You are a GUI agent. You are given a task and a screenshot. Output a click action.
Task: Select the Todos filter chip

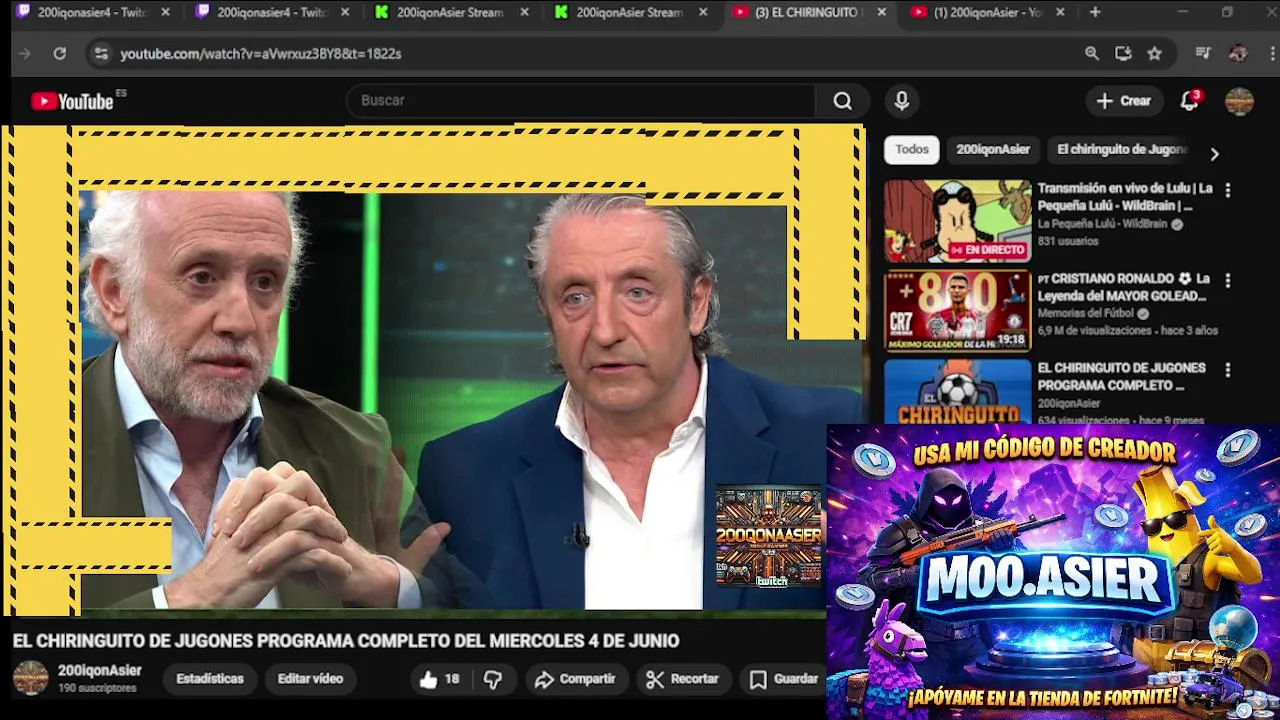pos(912,150)
